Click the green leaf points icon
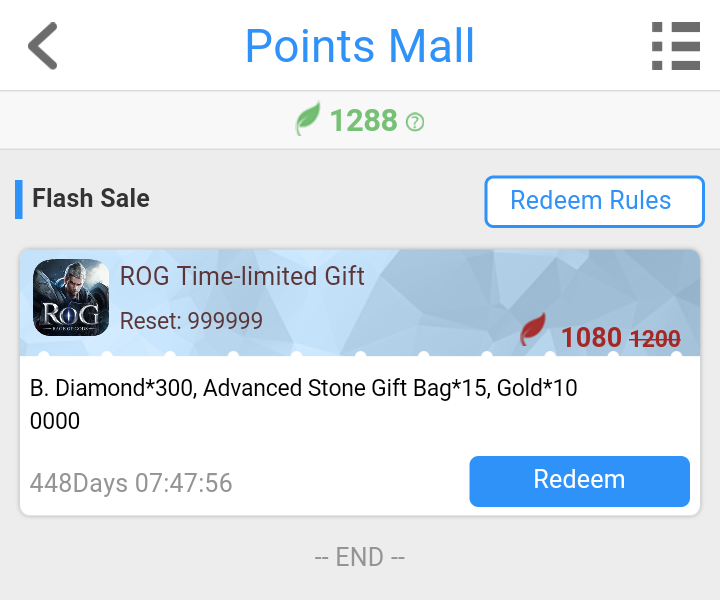Viewport: 720px width, 600px height. [307, 119]
